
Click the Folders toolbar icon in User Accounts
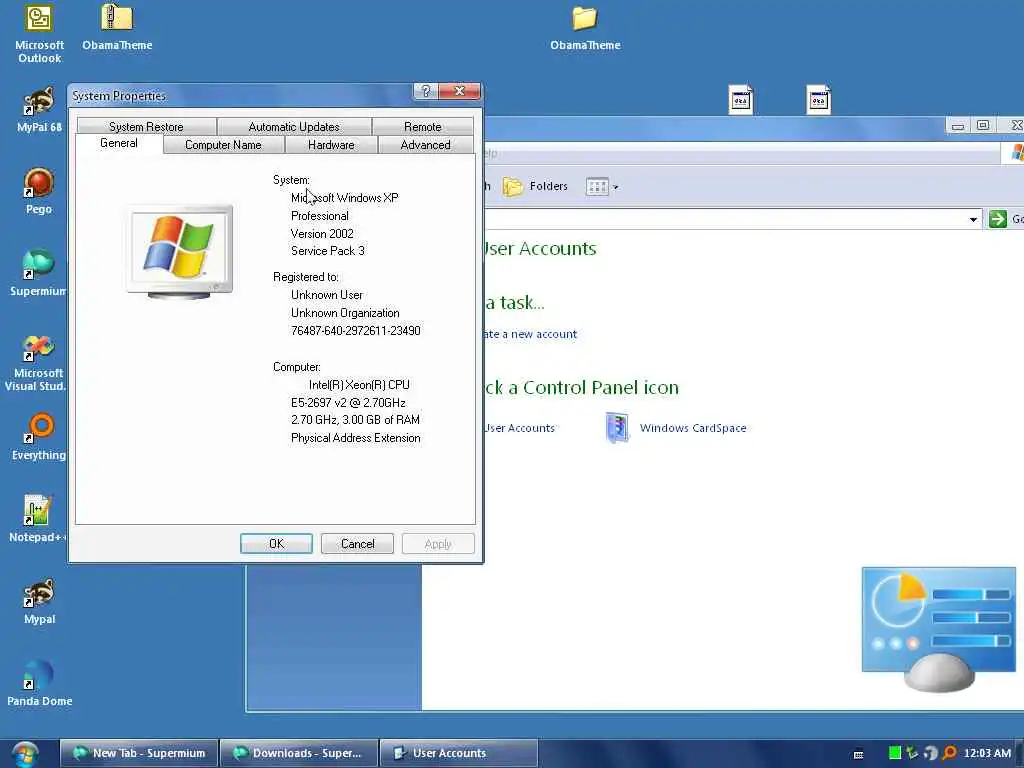[x=513, y=187]
